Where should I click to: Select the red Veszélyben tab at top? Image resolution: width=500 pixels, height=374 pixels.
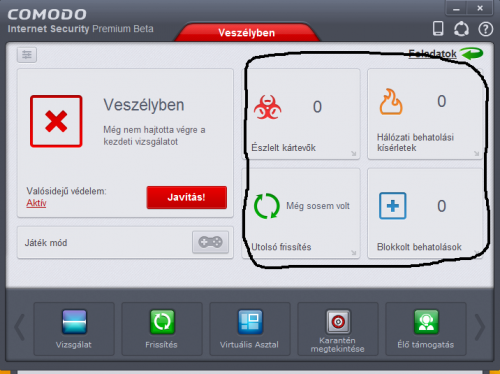(x=247, y=33)
